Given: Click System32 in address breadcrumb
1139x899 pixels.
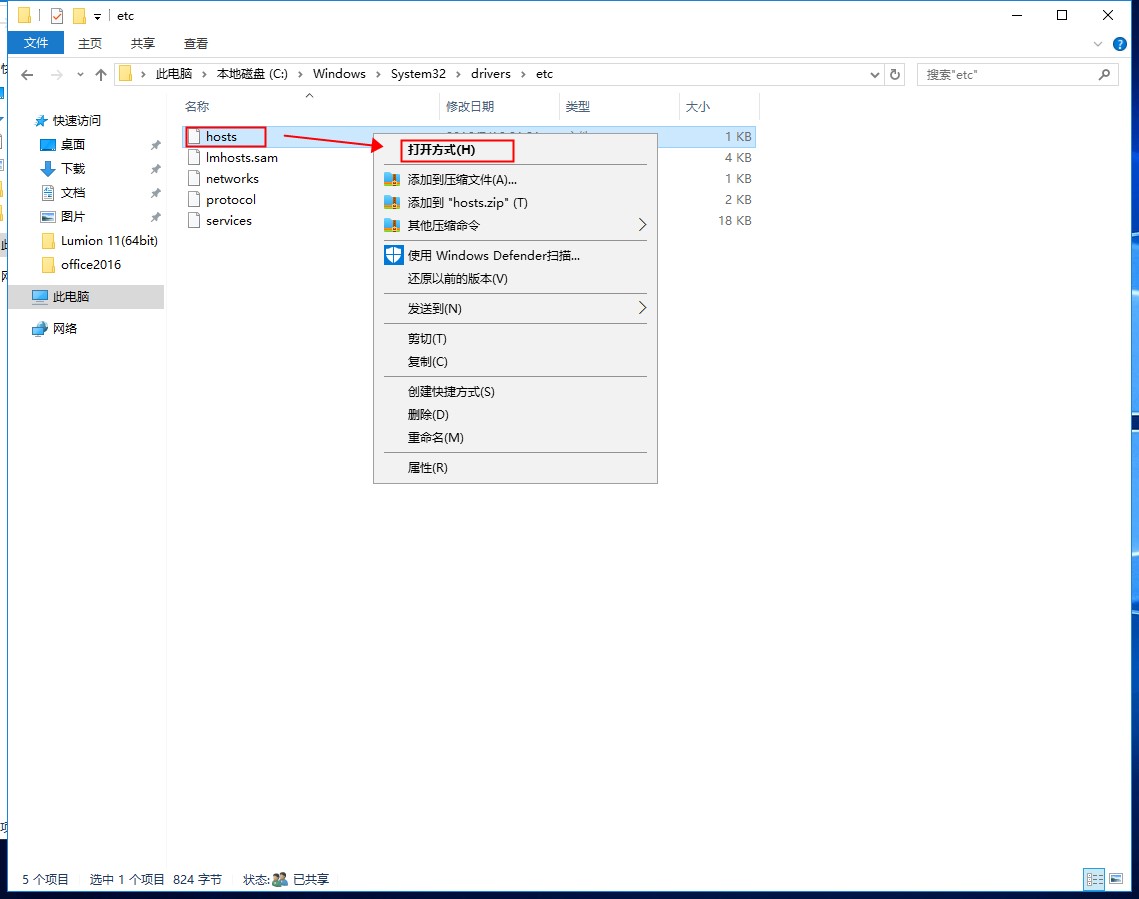Looking at the screenshot, I should (417, 74).
